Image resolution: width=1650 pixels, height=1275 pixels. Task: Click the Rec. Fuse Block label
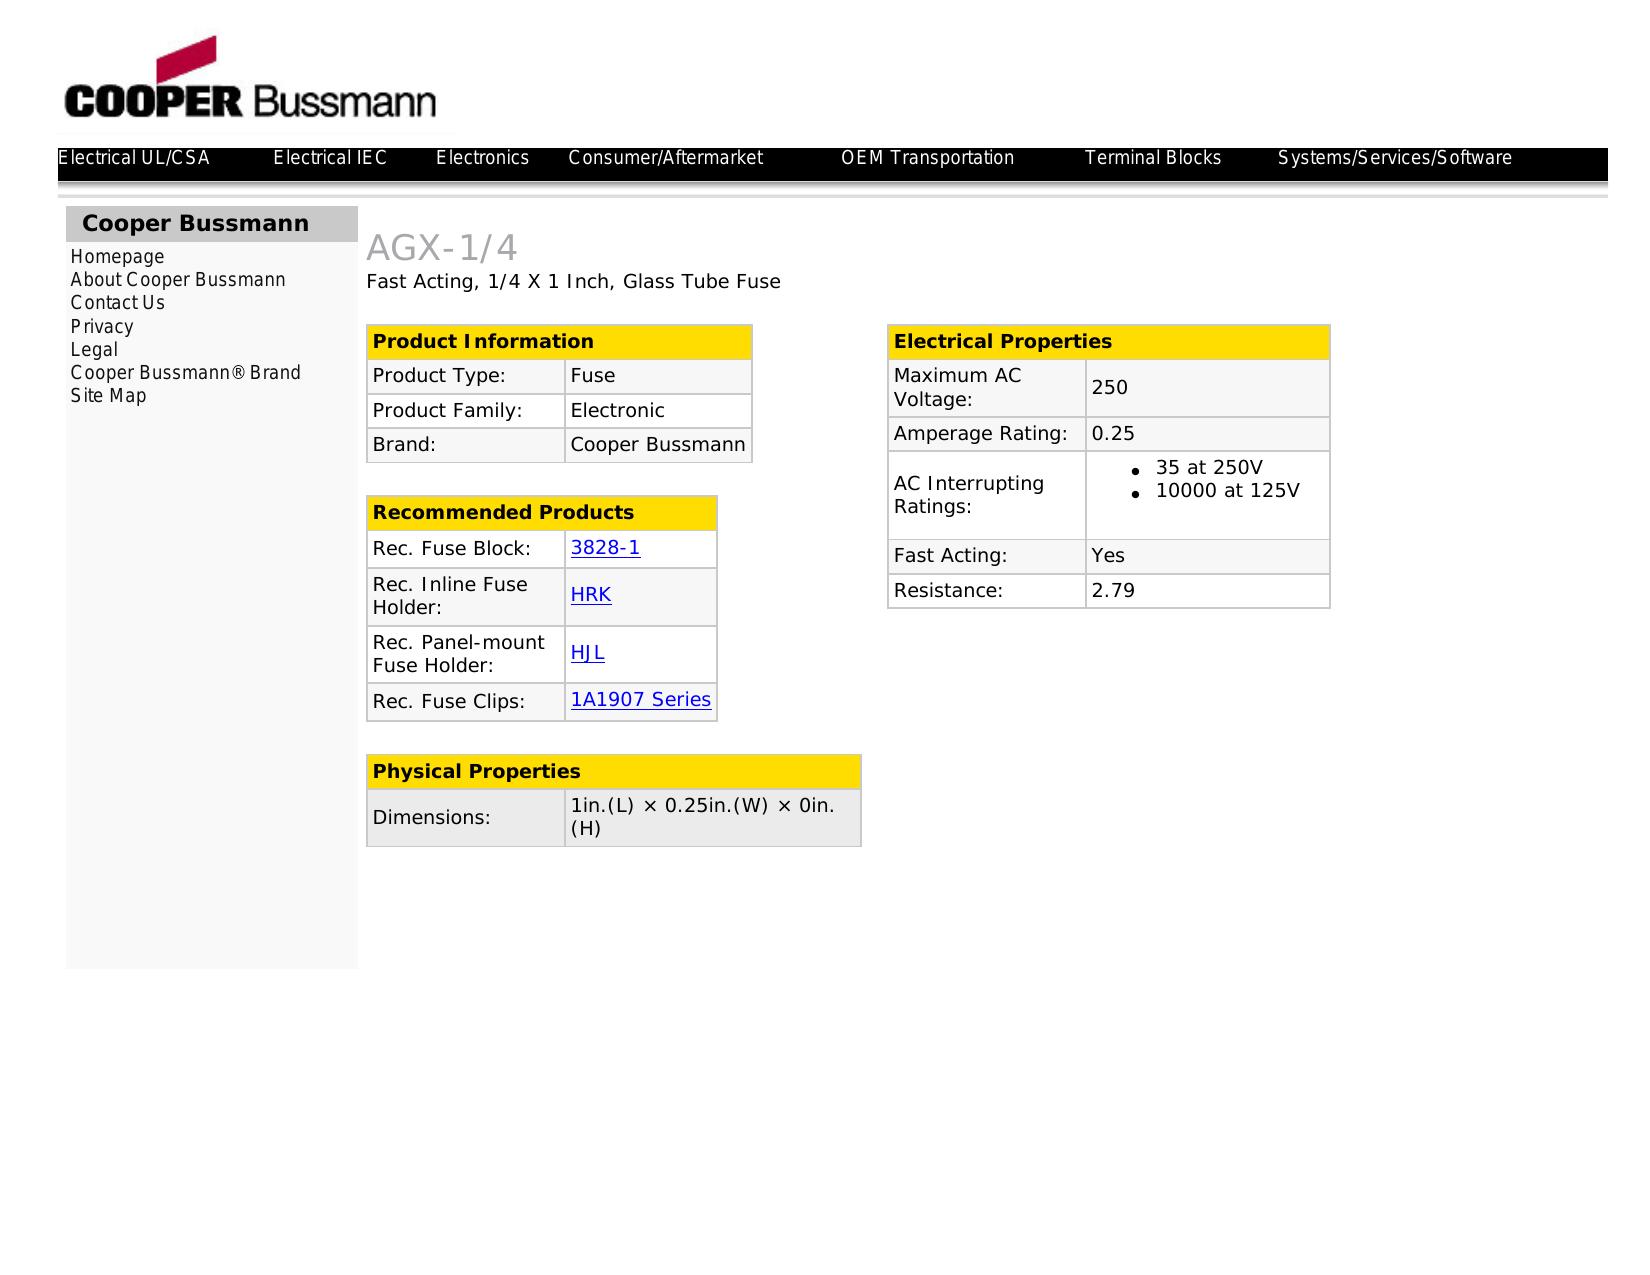pos(452,549)
